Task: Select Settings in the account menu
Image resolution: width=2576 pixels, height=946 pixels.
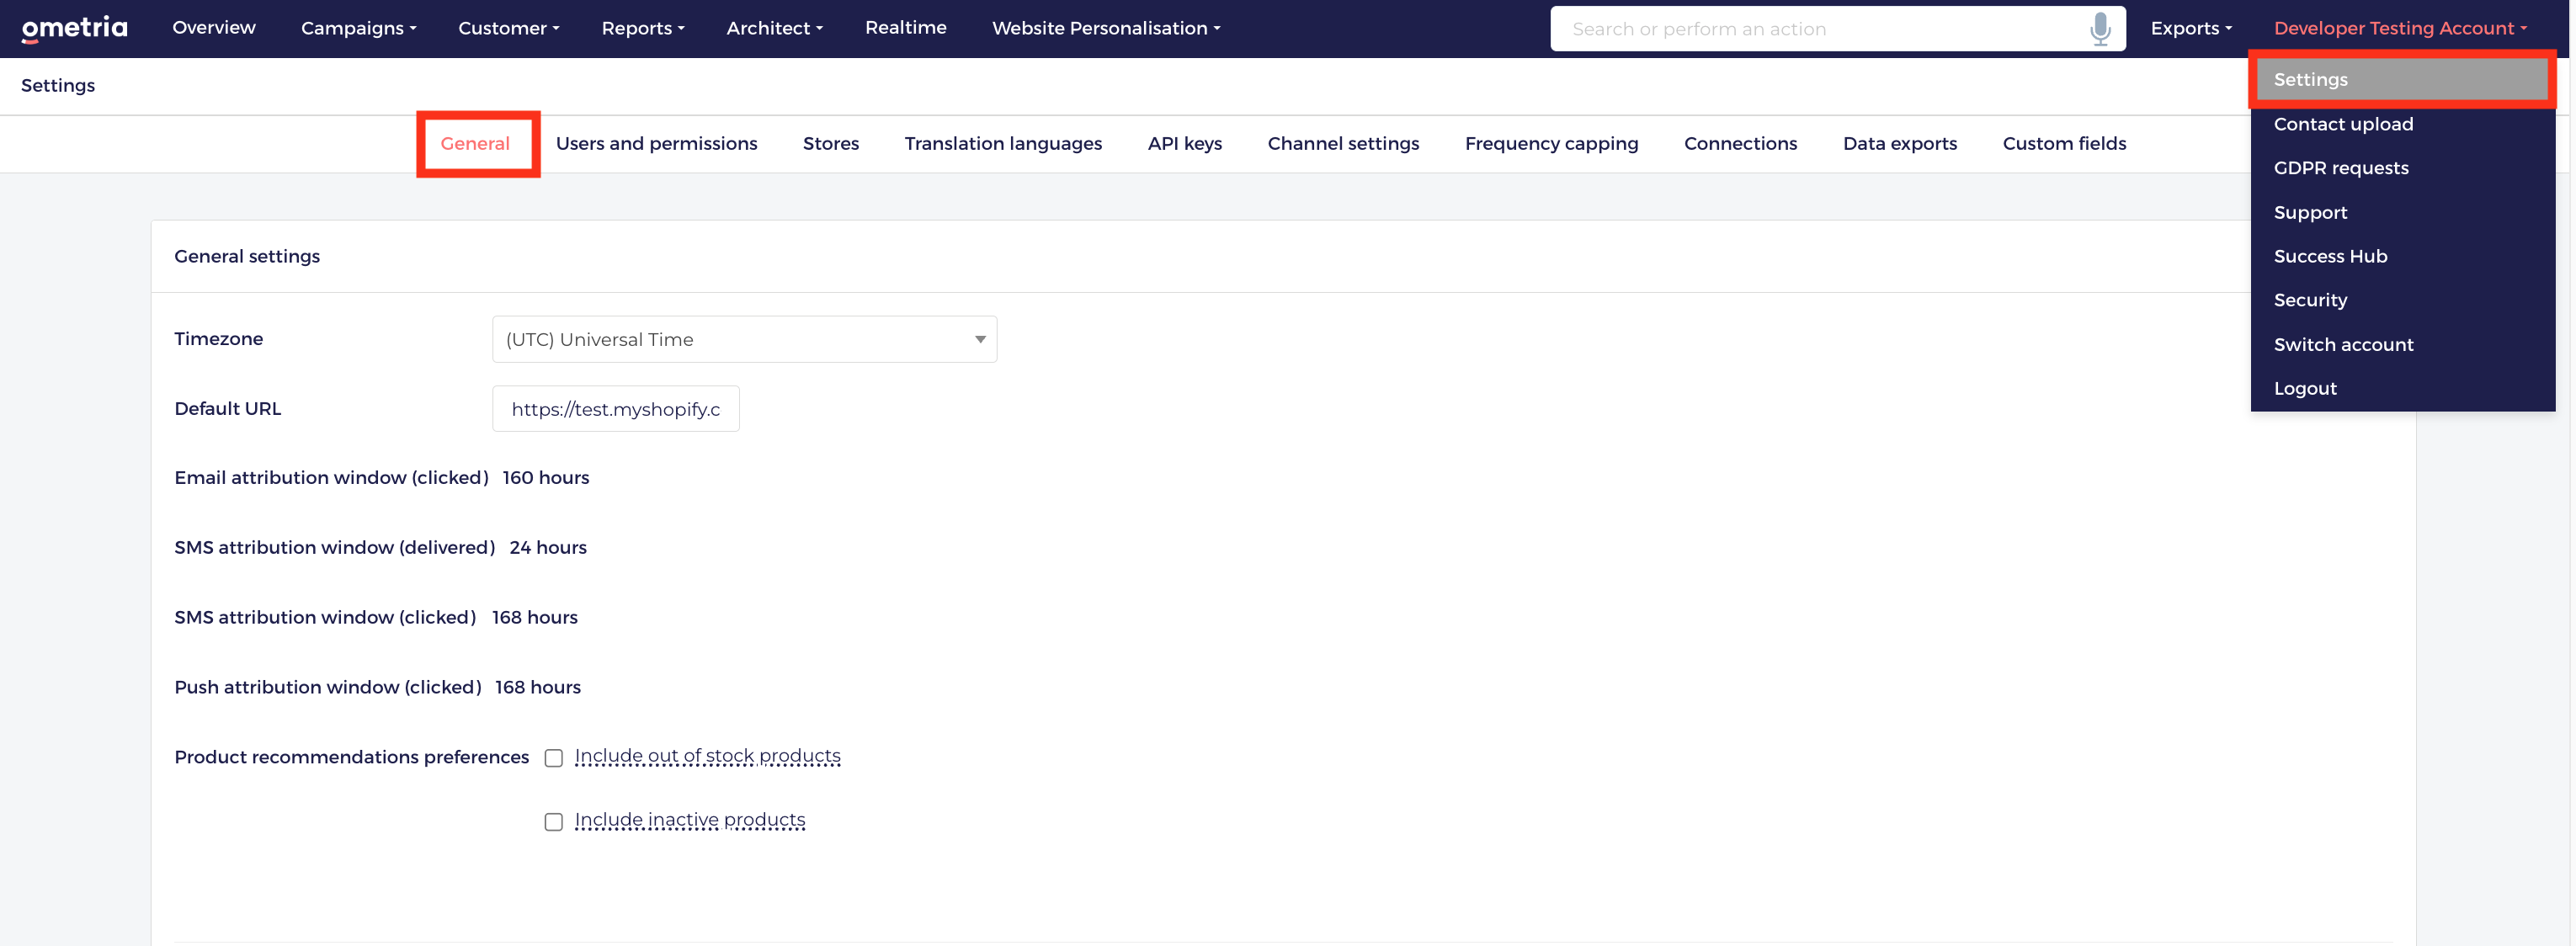Action: tap(2402, 80)
